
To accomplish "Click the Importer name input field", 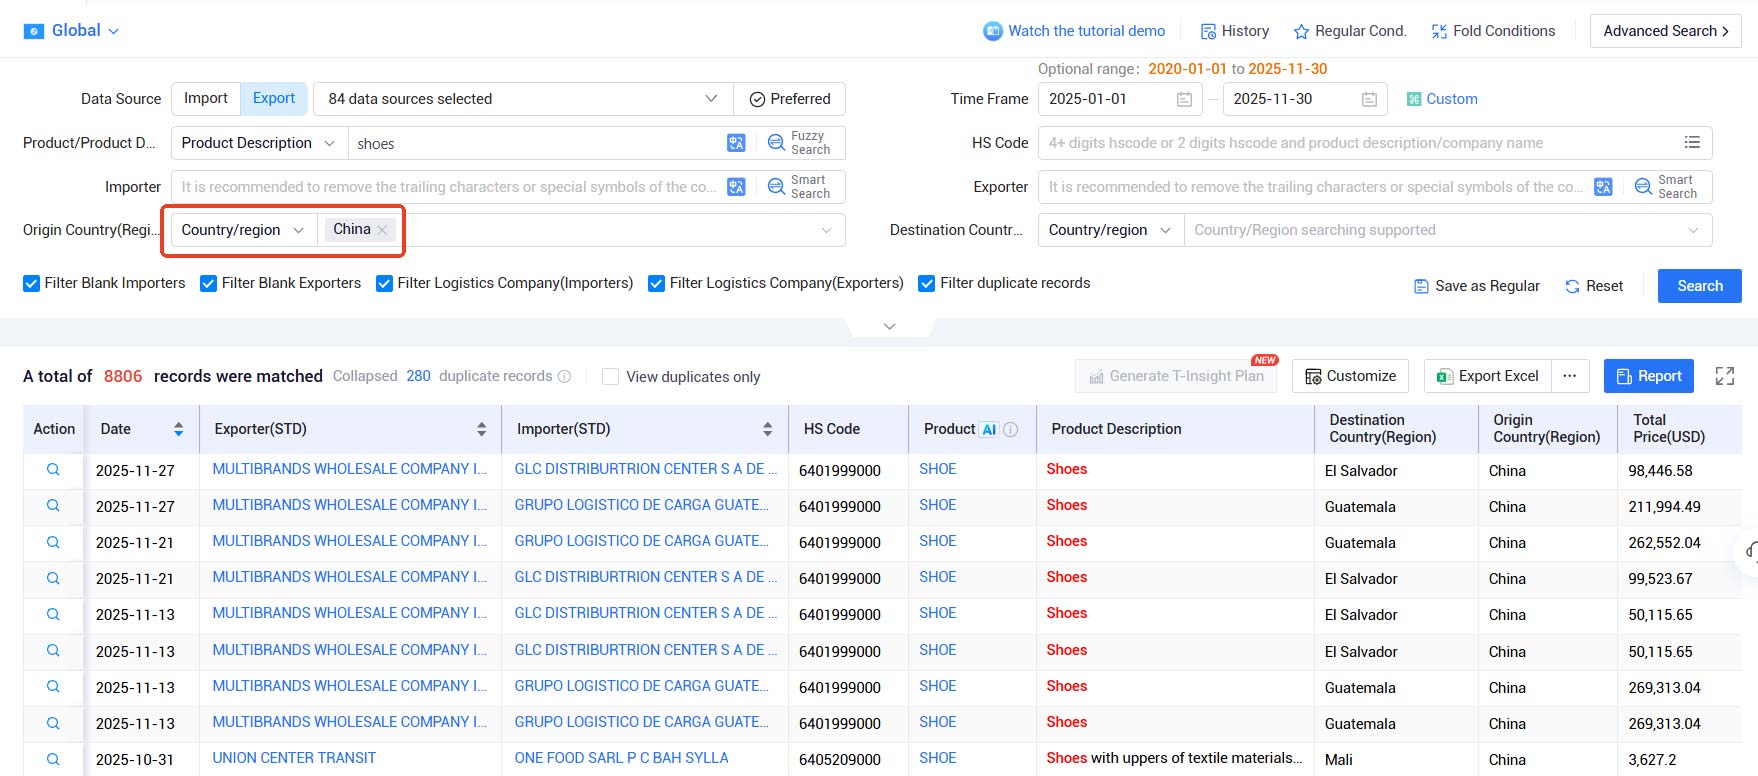I will (447, 187).
